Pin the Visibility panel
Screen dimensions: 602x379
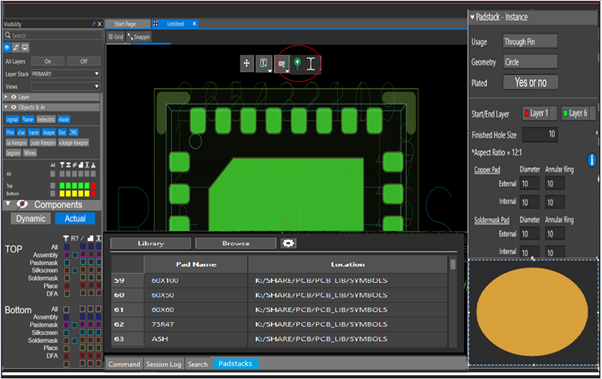coord(93,24)
